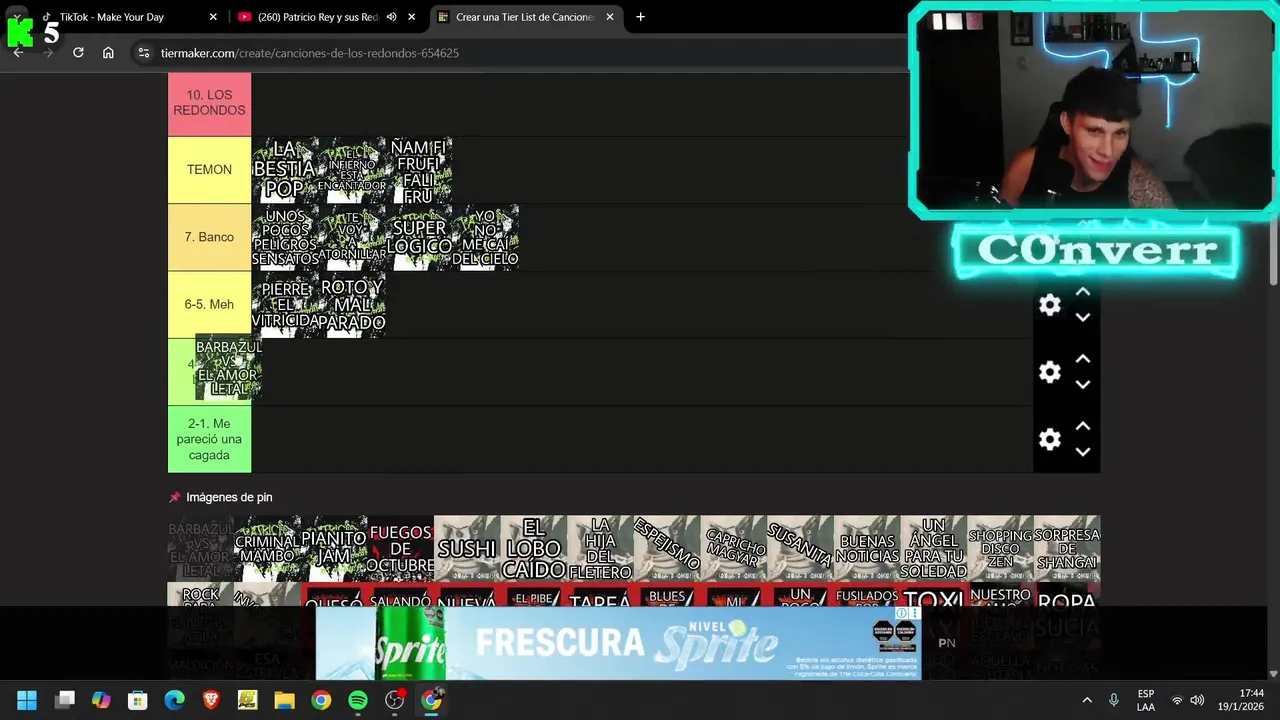Open a new browser tab
The height and width of the screenshot is (720, 1280).
click(640, 17)
